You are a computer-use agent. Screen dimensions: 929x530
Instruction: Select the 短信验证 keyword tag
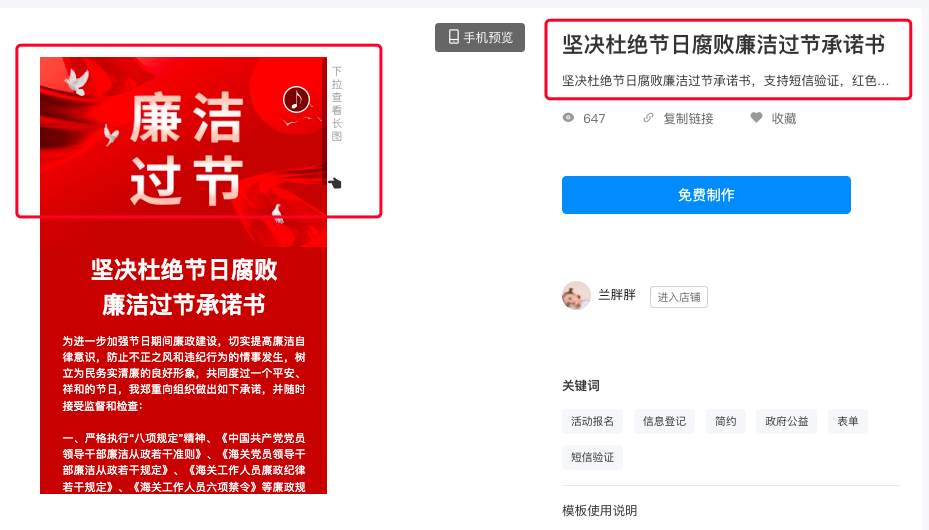click(x=592, y=457)
